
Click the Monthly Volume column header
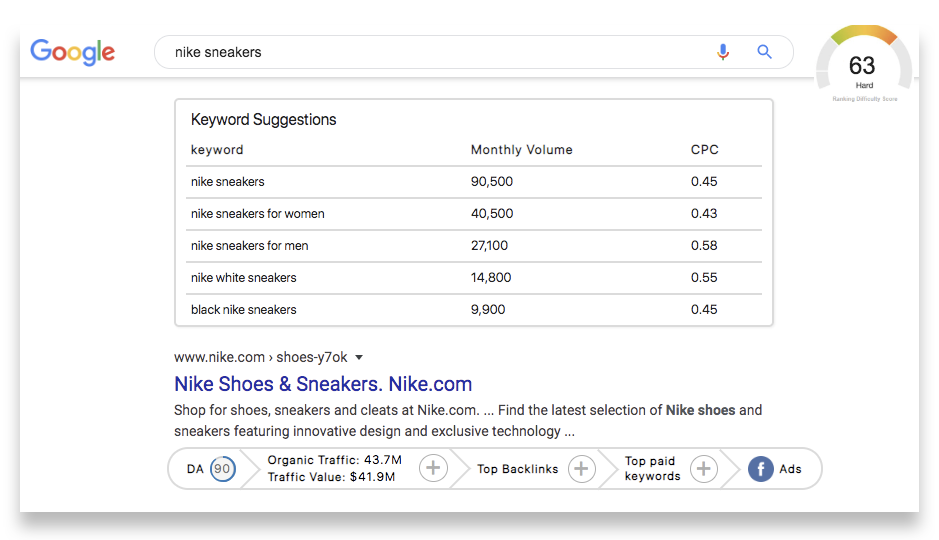(521, 150)
